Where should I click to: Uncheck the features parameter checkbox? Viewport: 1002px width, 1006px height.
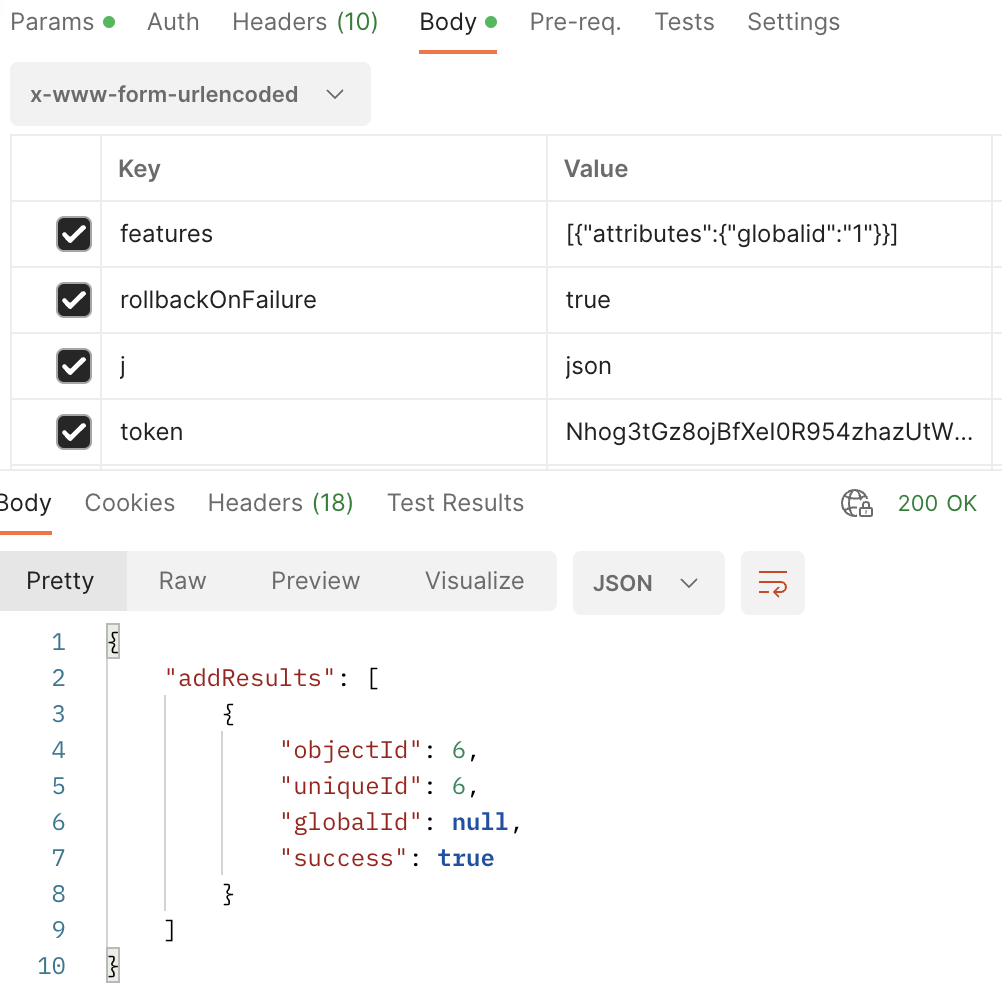[73, 233]
